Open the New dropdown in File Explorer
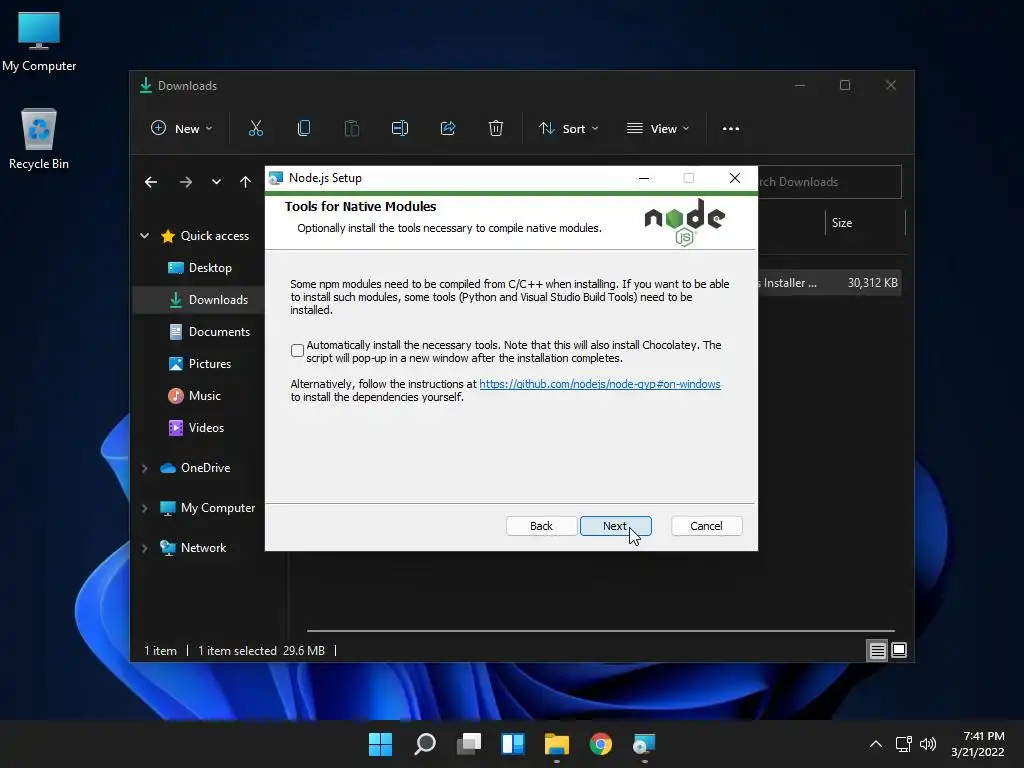 (x=182, y=129)
